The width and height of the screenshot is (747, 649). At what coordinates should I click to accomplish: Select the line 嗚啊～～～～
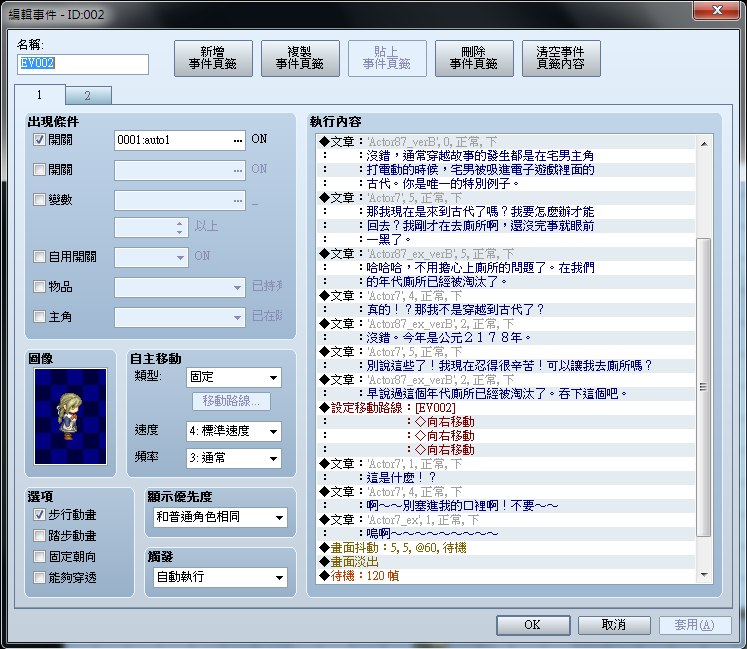click(x=506, y=534)
